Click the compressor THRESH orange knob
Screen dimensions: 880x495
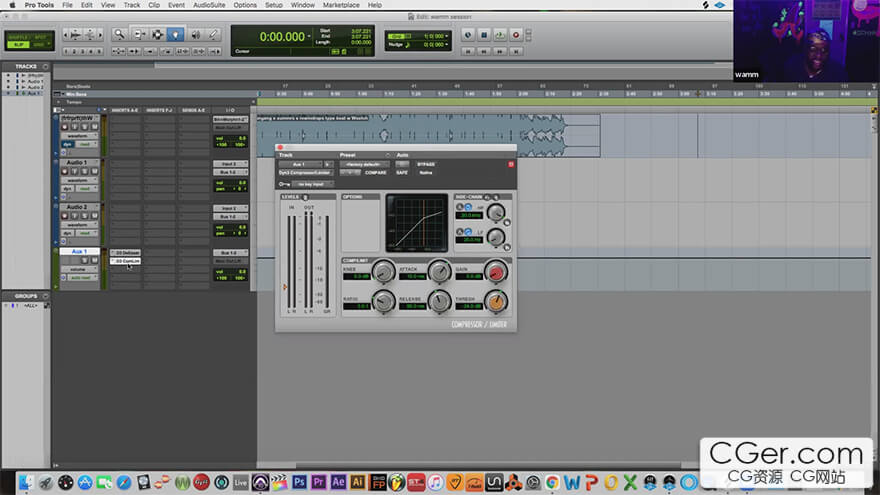point(496,302)
